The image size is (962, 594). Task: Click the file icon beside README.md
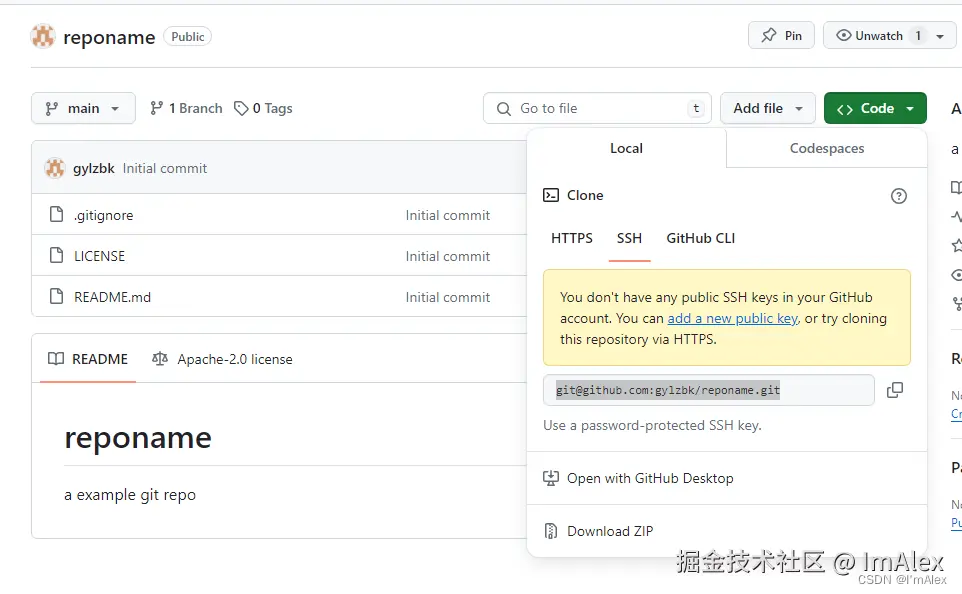point(56,296)
